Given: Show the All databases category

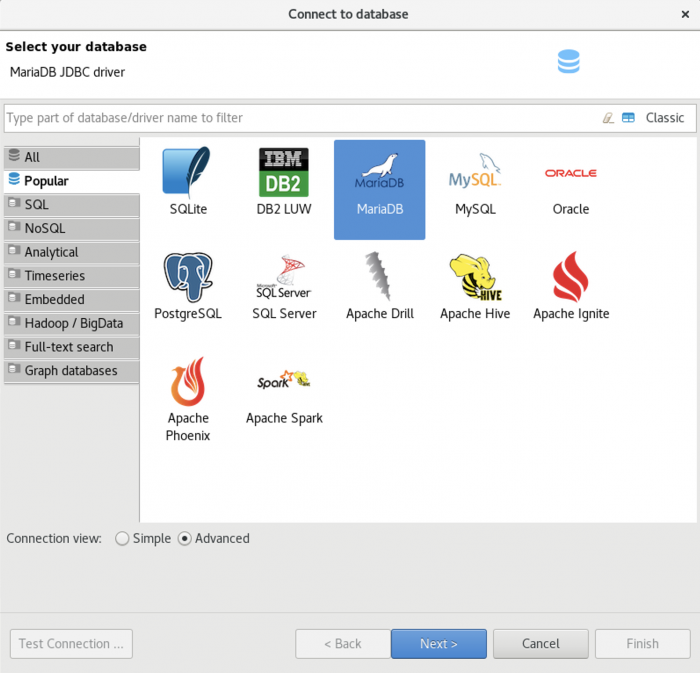Looking at the screenshot, I should pos(72,157).
